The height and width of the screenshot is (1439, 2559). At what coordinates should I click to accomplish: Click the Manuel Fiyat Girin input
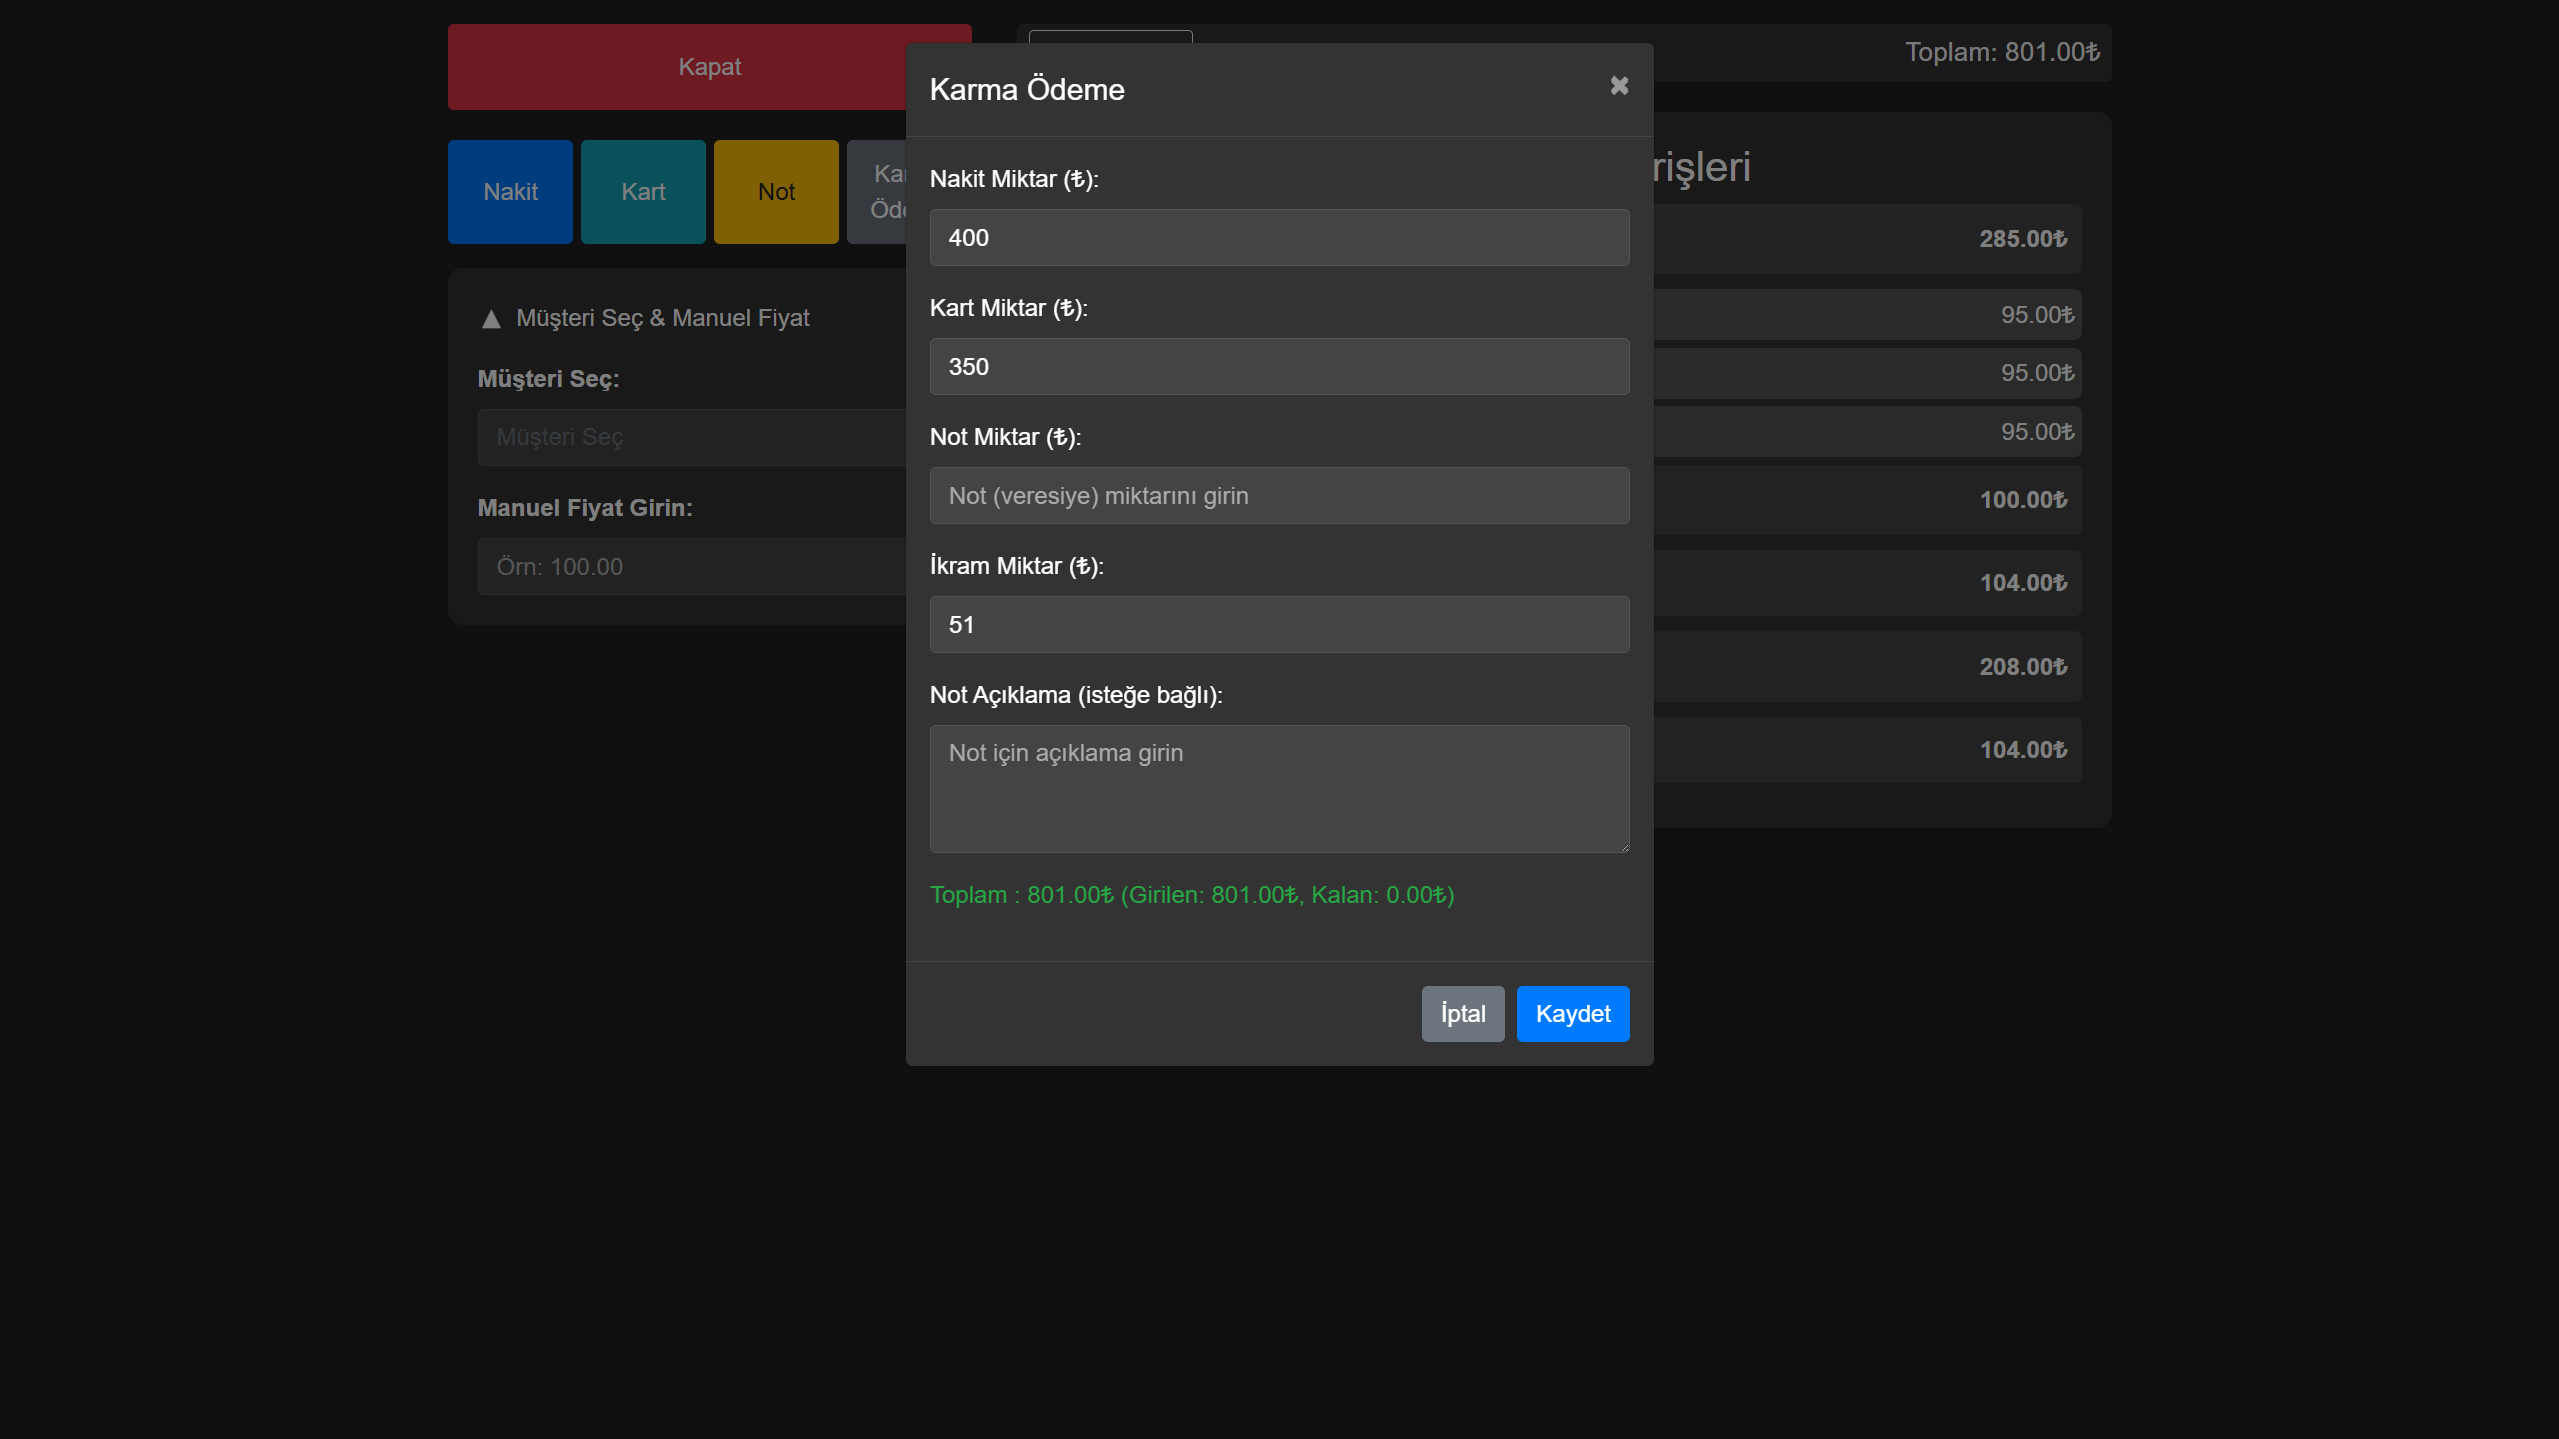[692, 567]
